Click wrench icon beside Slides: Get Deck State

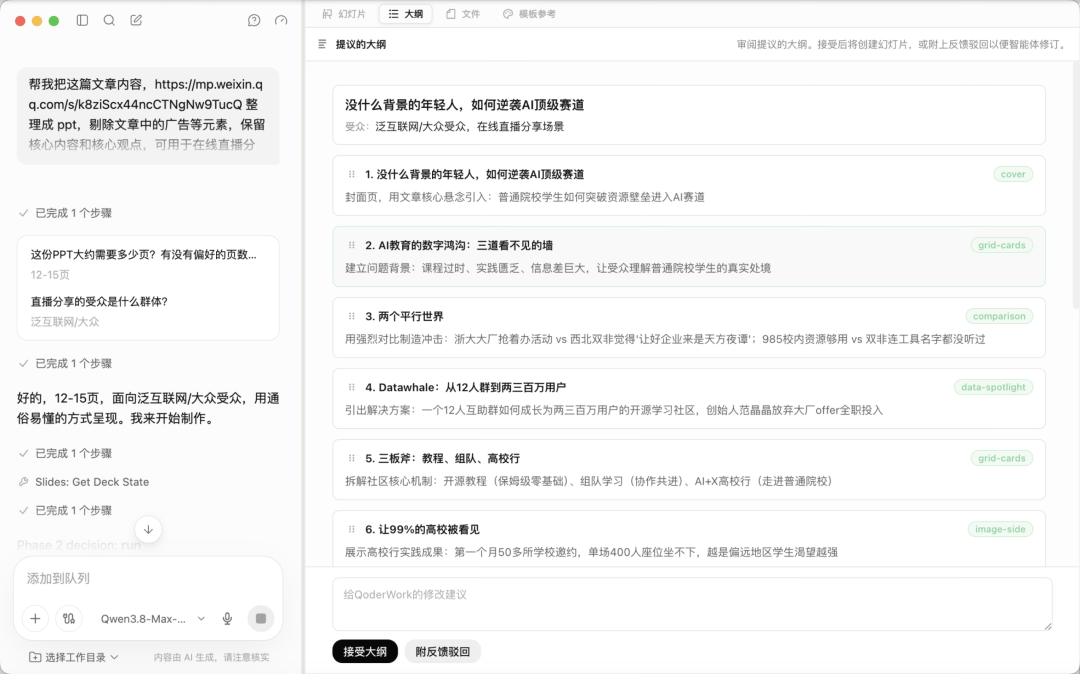[23, 482]
